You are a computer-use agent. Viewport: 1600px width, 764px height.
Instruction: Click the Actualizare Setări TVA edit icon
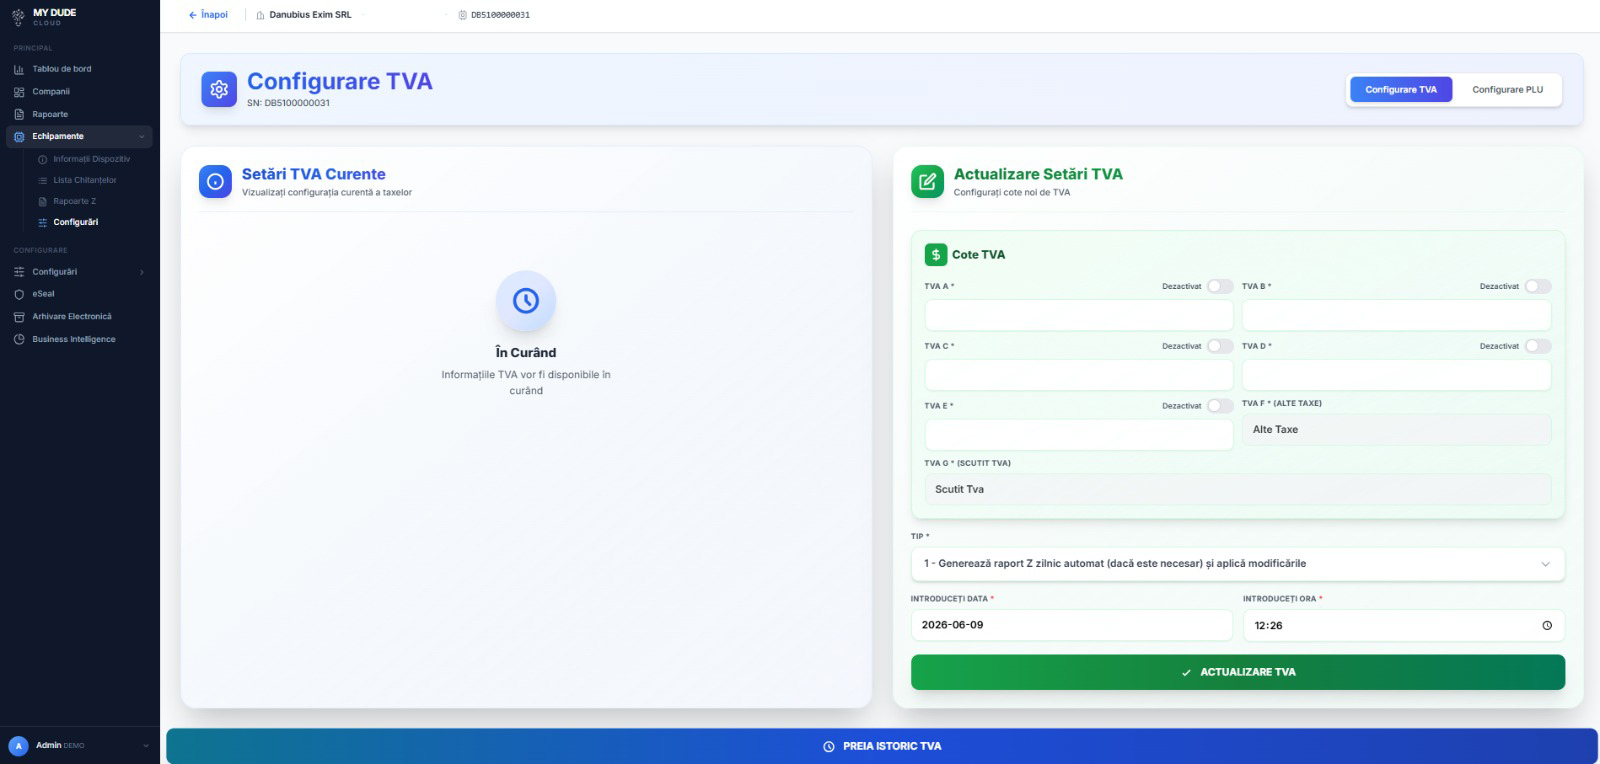coord(927,181)
